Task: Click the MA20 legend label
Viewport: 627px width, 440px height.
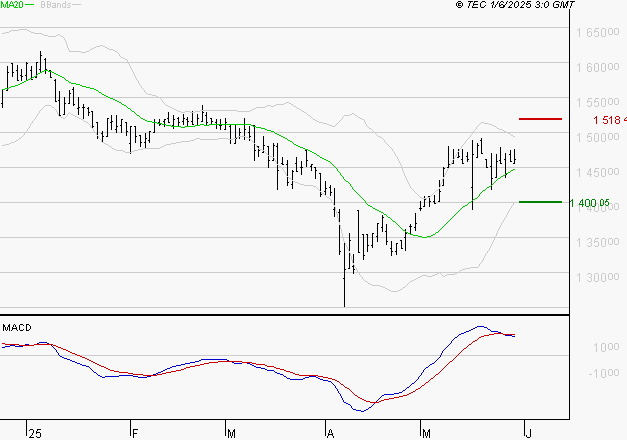Action: tap(11, 6)
